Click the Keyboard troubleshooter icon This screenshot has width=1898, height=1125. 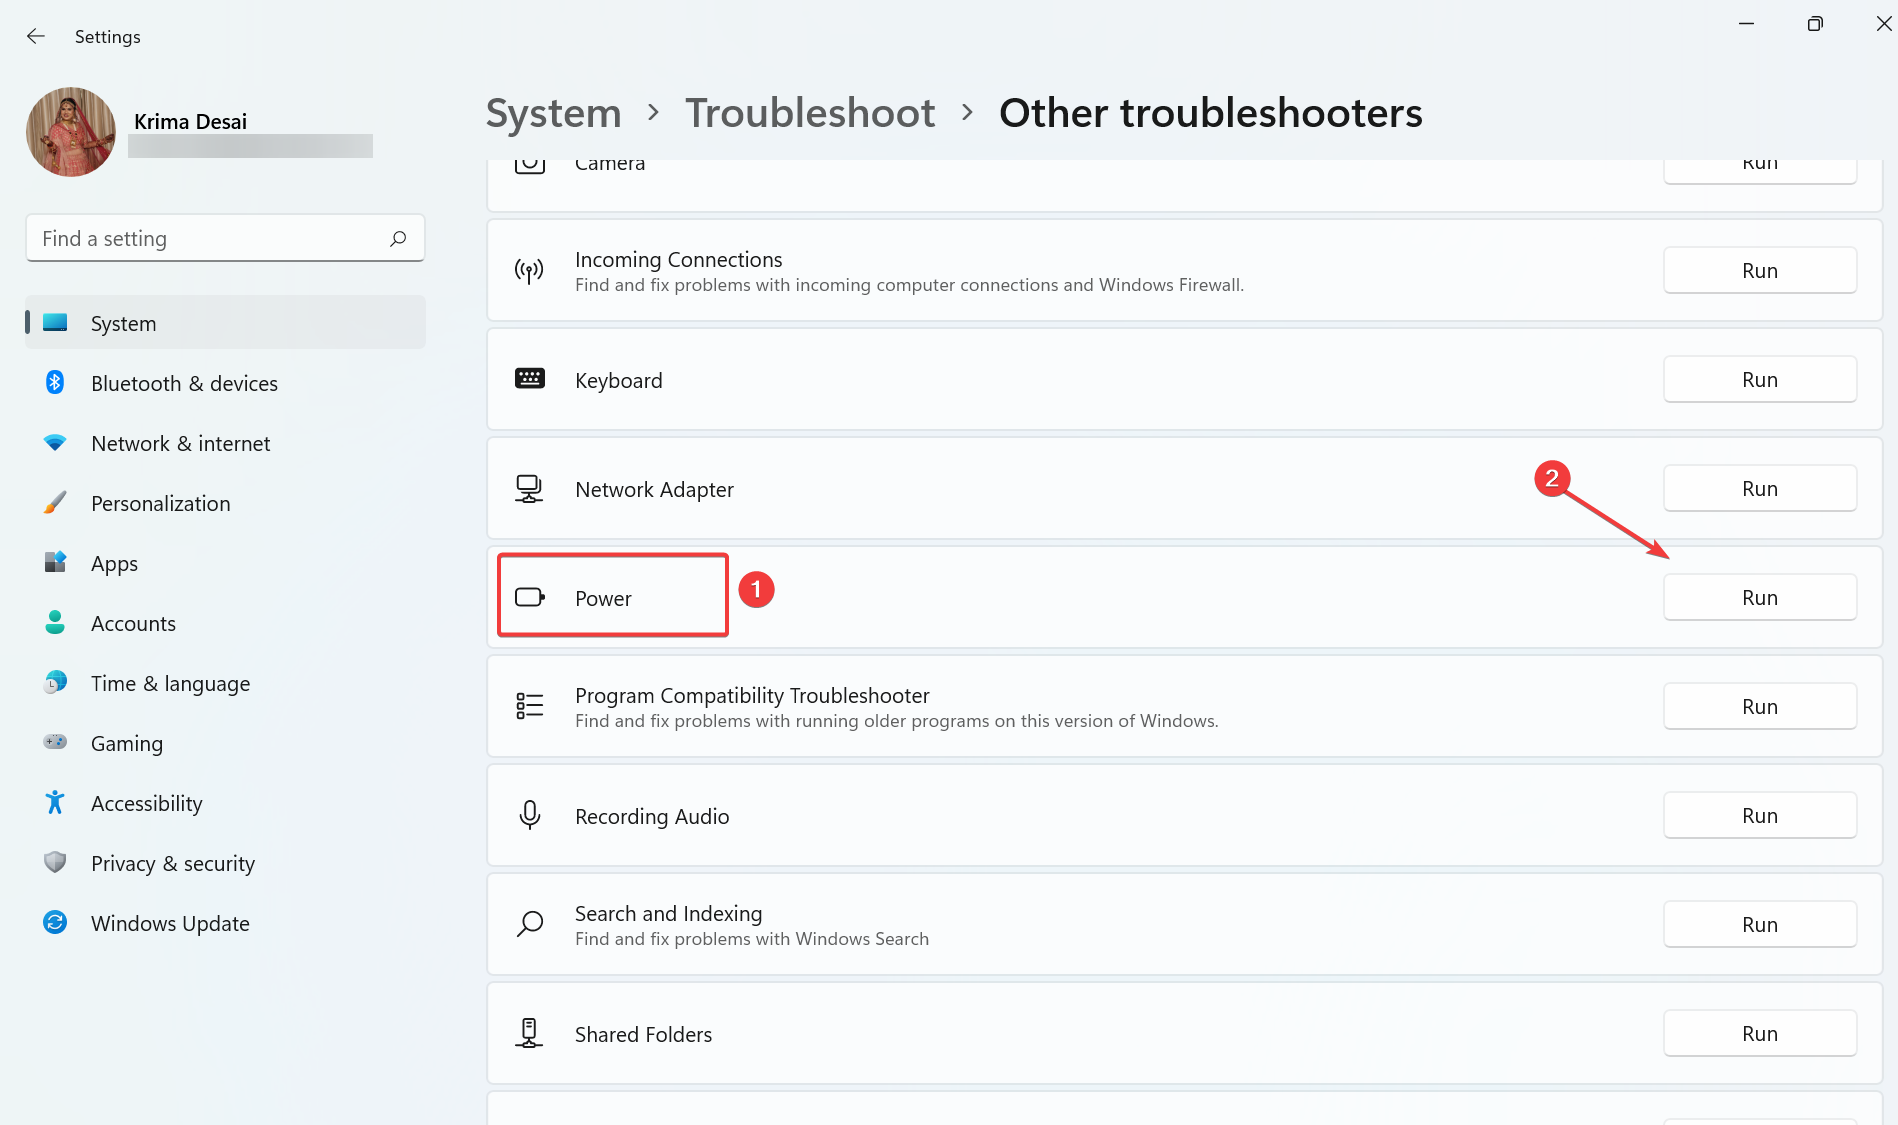529,379
